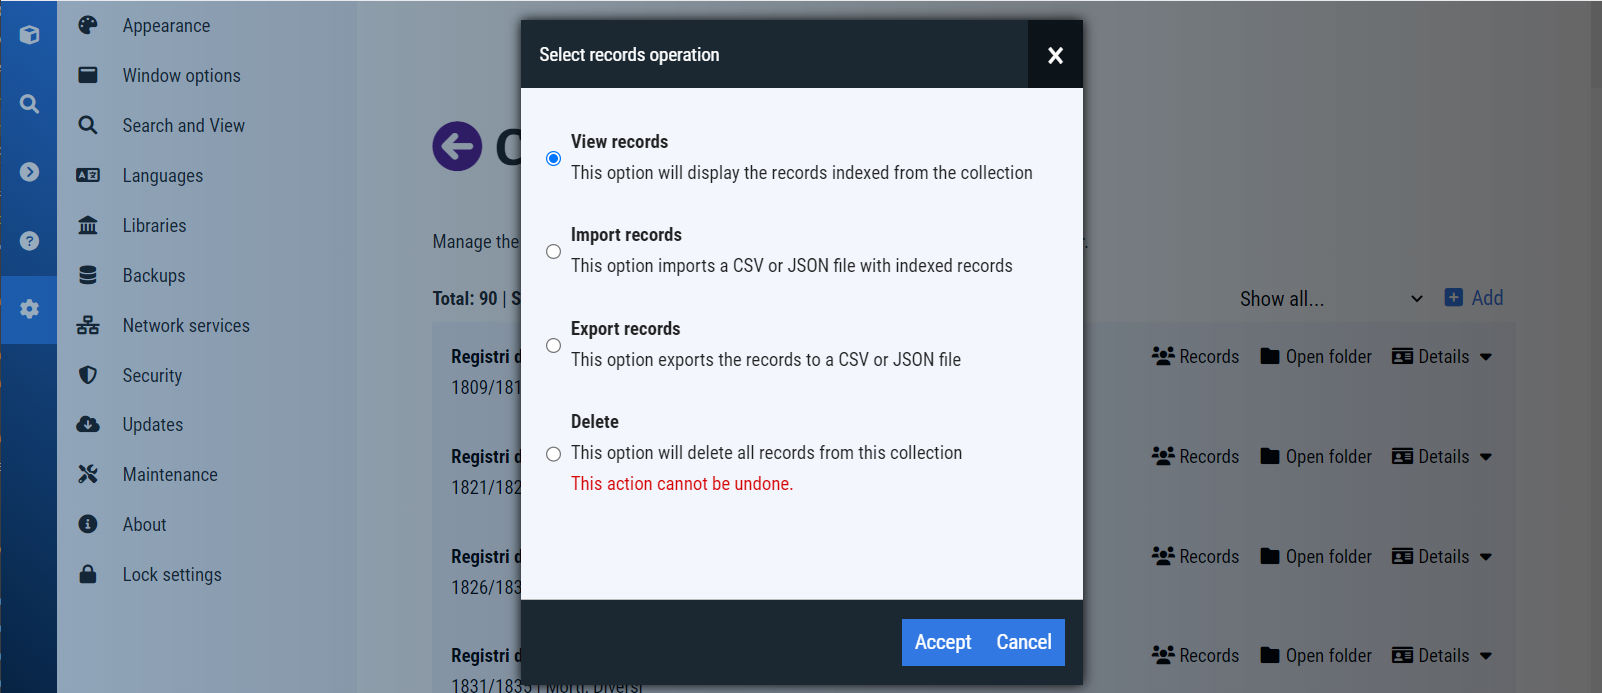Click the Accept button
The height and width of the screenshot is (693, 1602).
pyautogui.click(x=943, y=642)
